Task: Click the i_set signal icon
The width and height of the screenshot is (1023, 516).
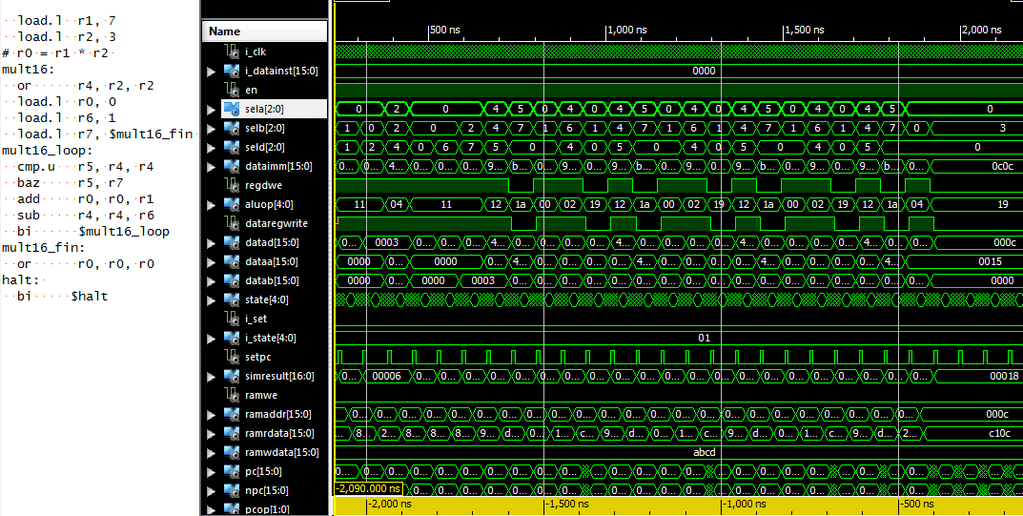Action: click(x=231, y=319)
